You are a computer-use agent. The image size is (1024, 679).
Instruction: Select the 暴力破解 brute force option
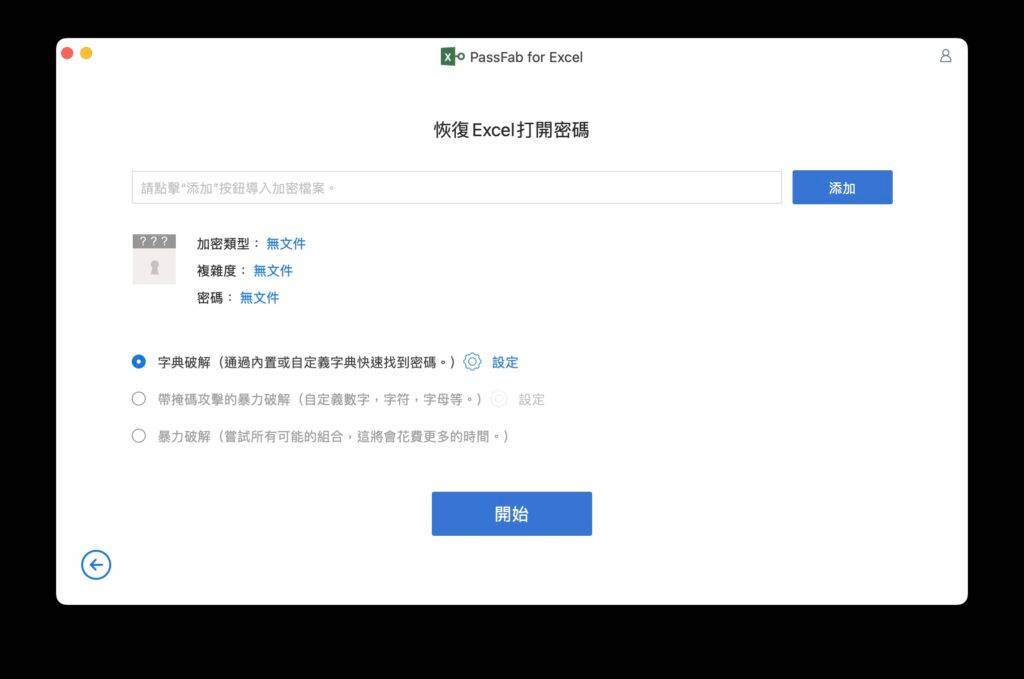click(x=138, y=436)
